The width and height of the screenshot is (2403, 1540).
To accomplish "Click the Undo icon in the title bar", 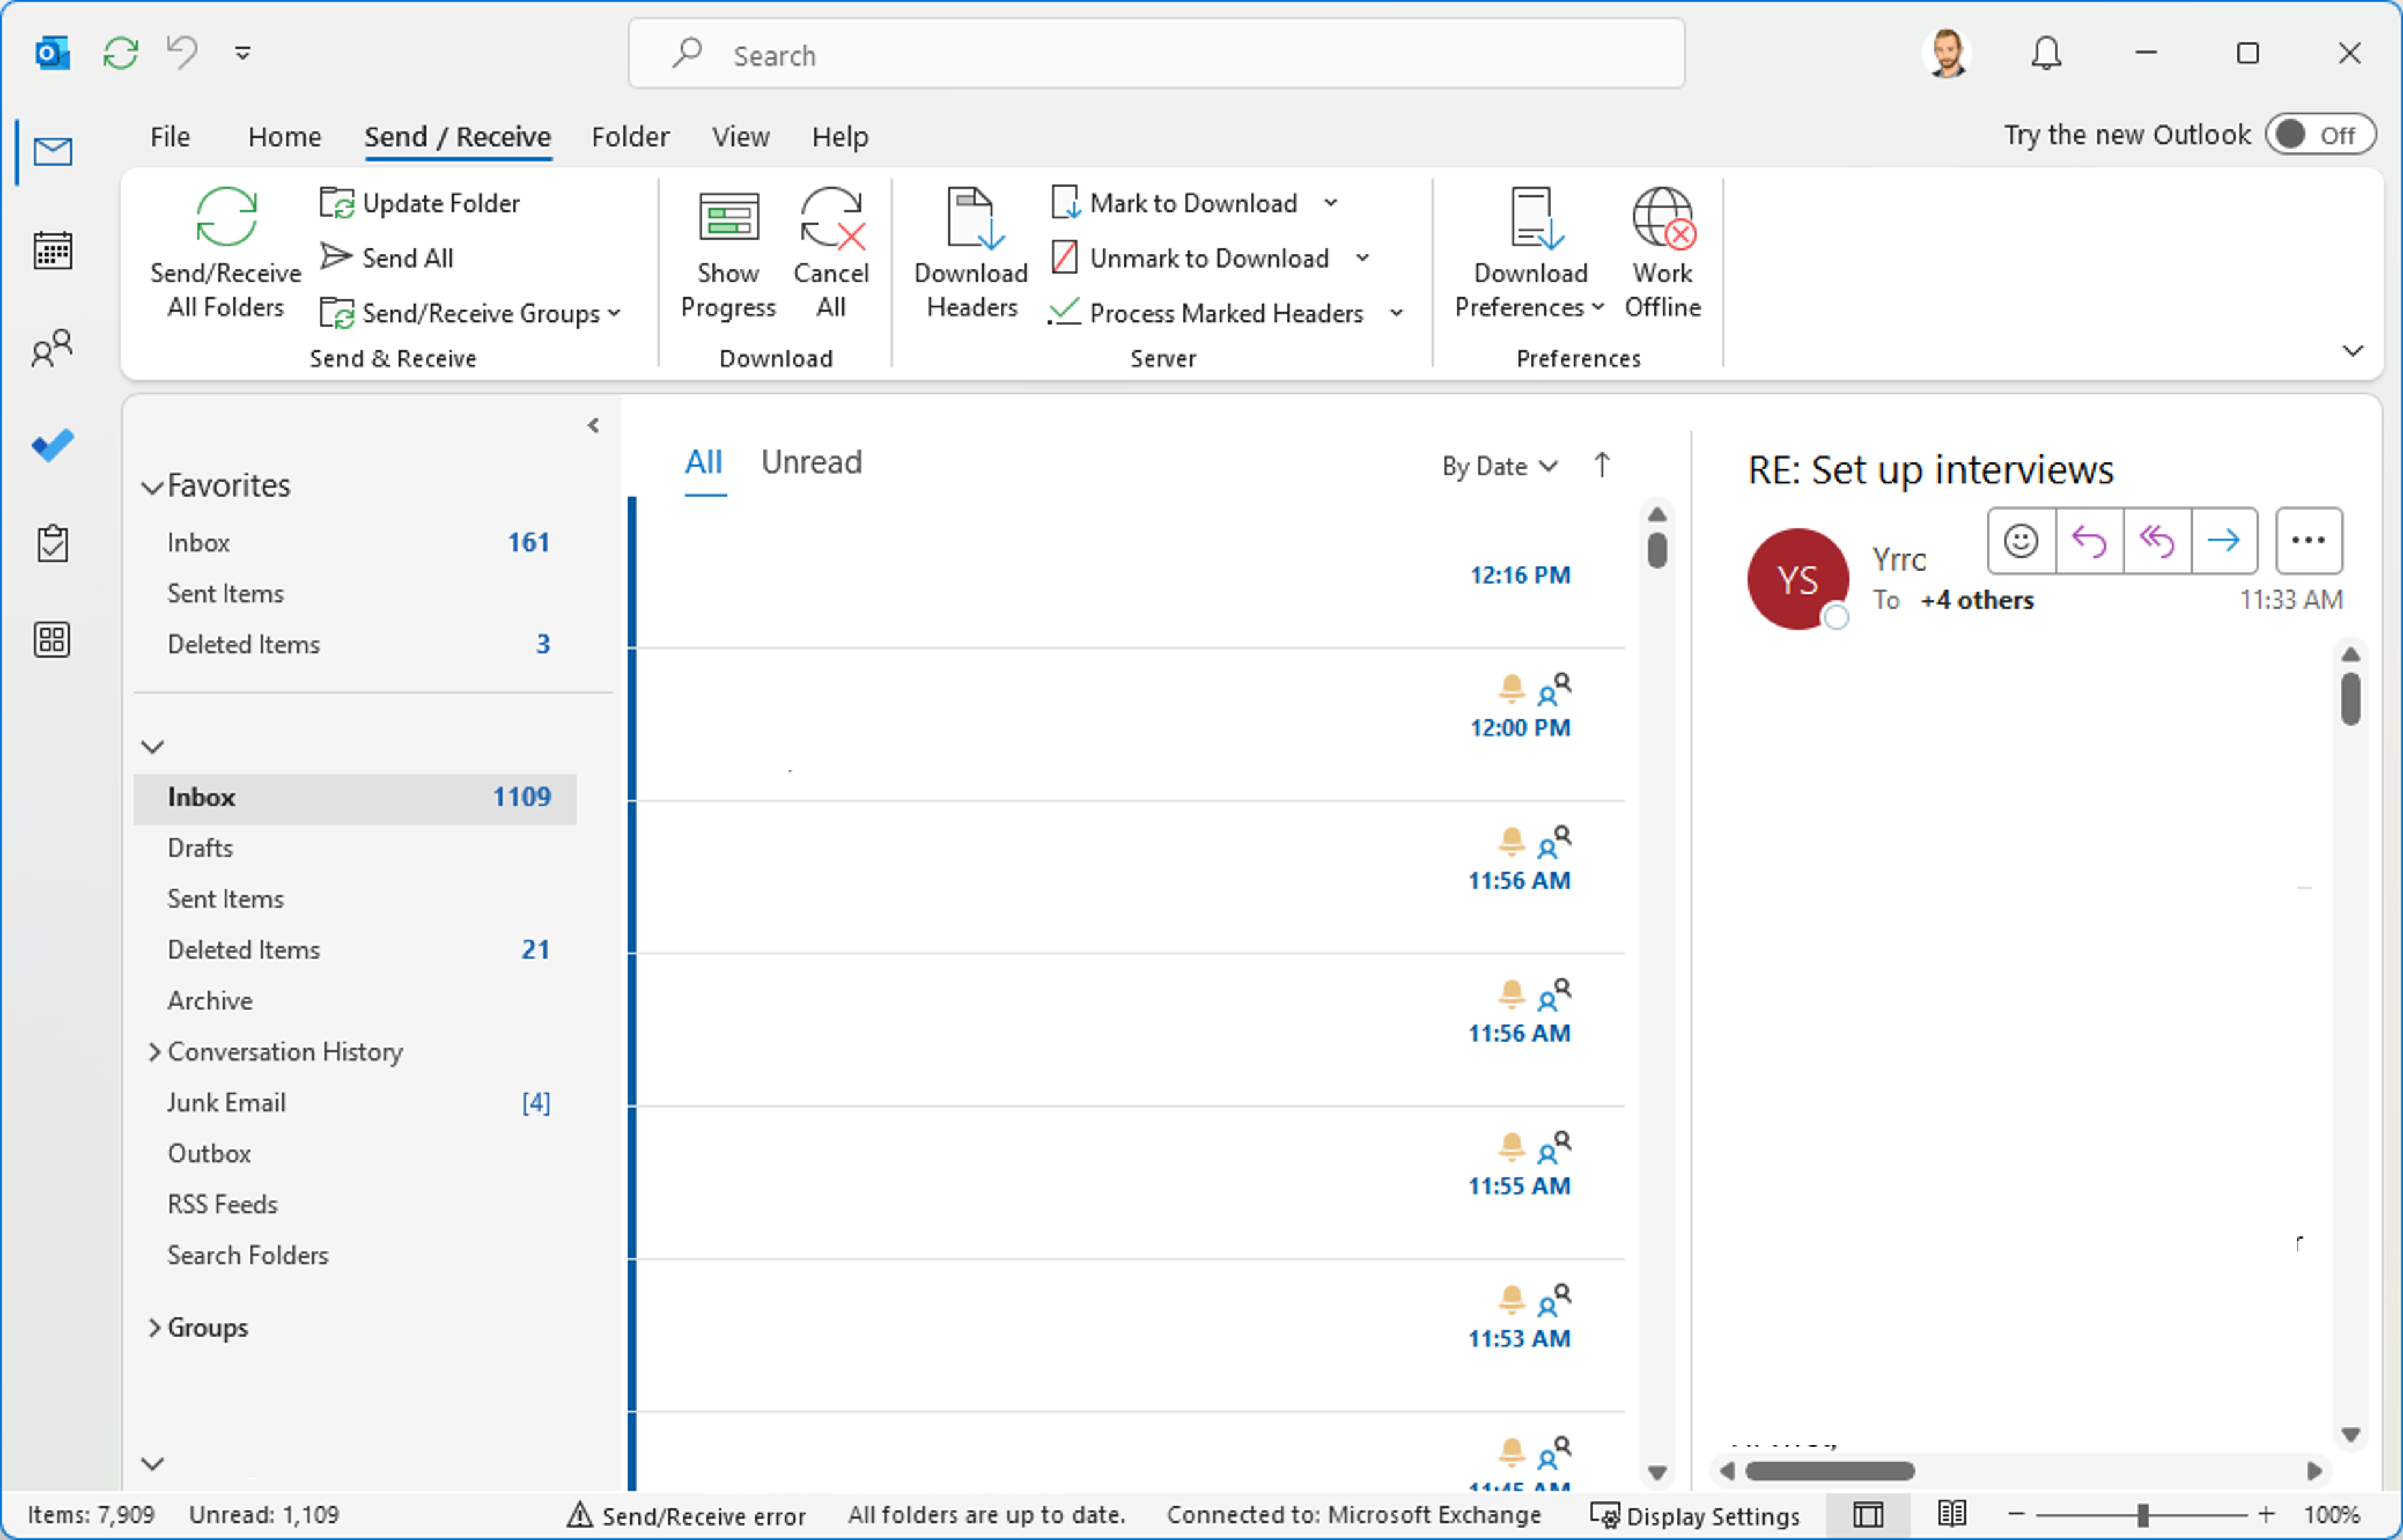I will 182,53.
